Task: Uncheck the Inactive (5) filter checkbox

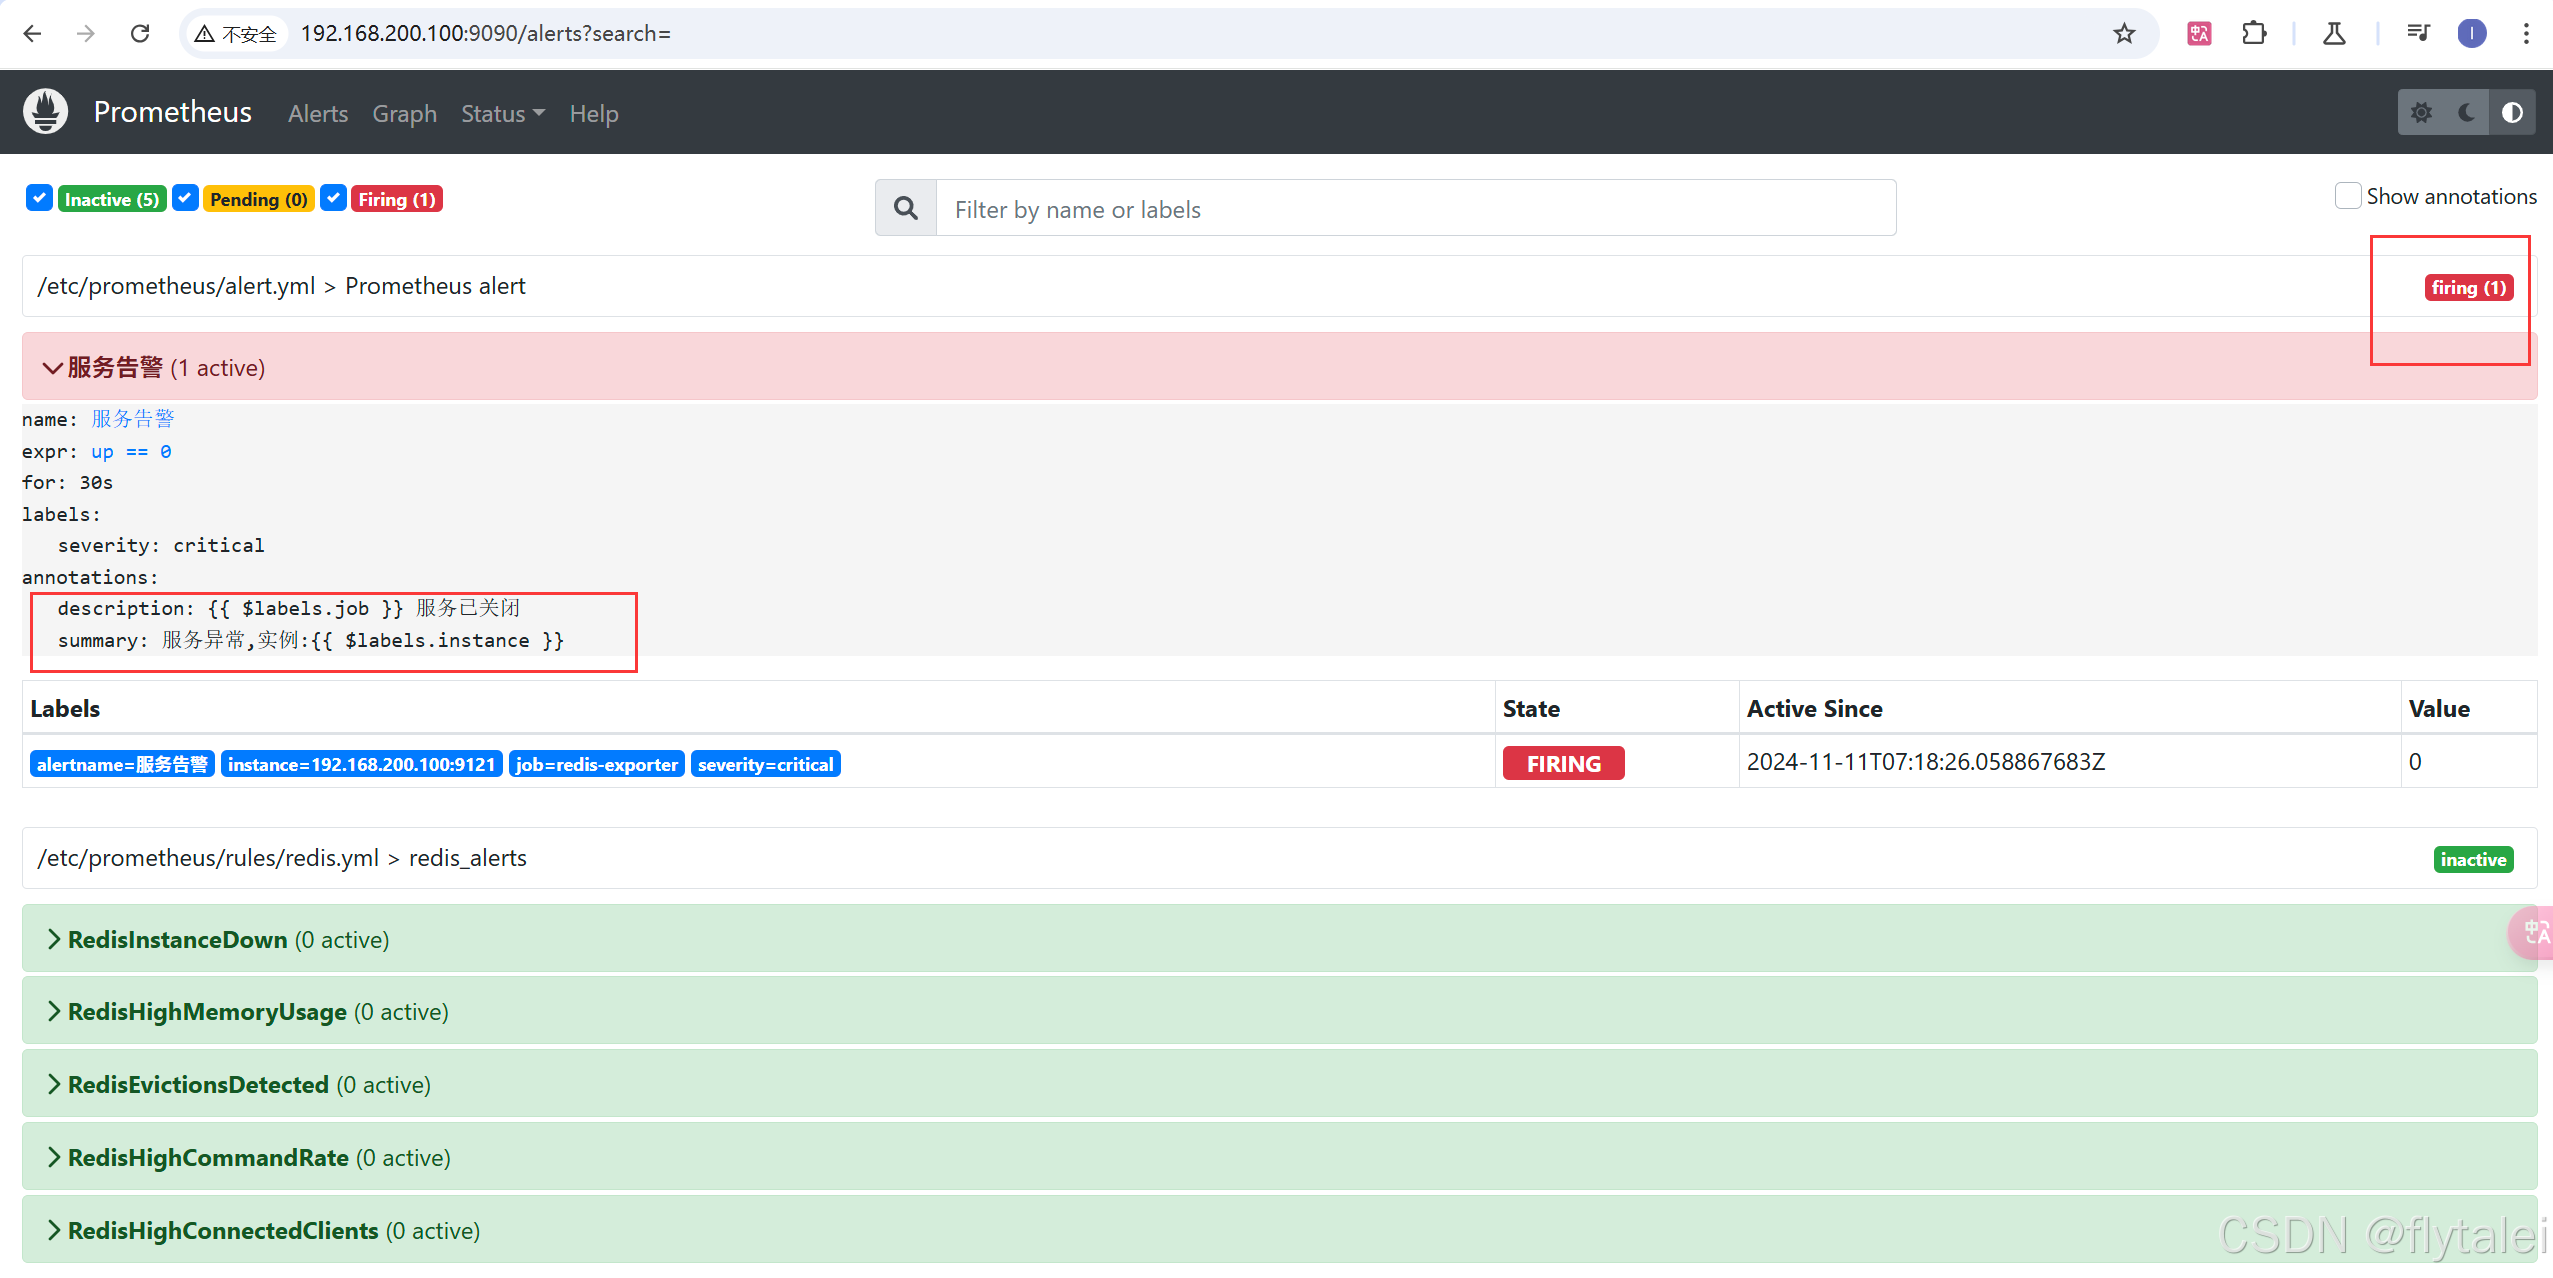Action: [x=39, y=198]
